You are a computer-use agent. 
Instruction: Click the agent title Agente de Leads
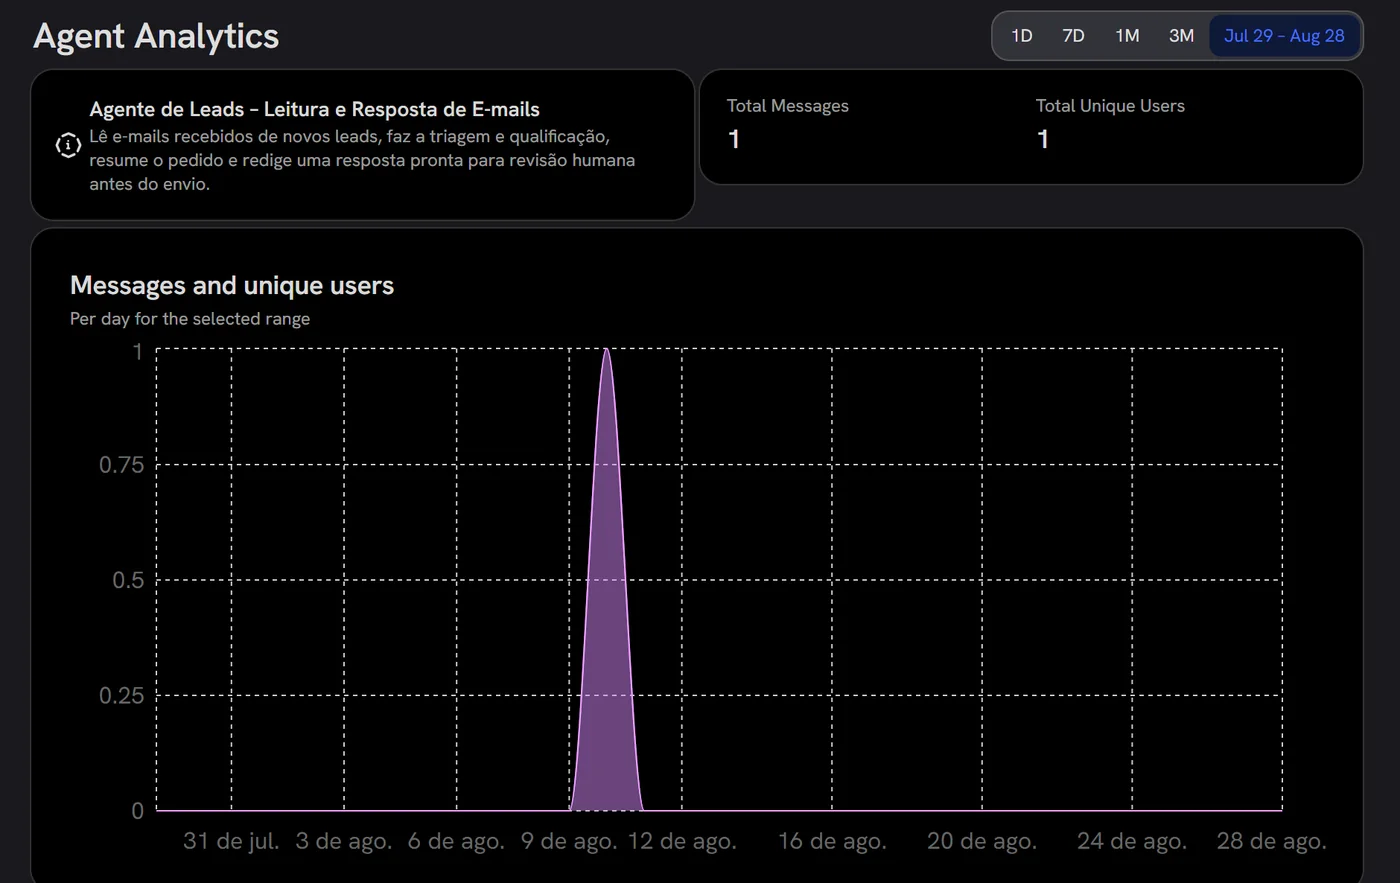(314, 109)
